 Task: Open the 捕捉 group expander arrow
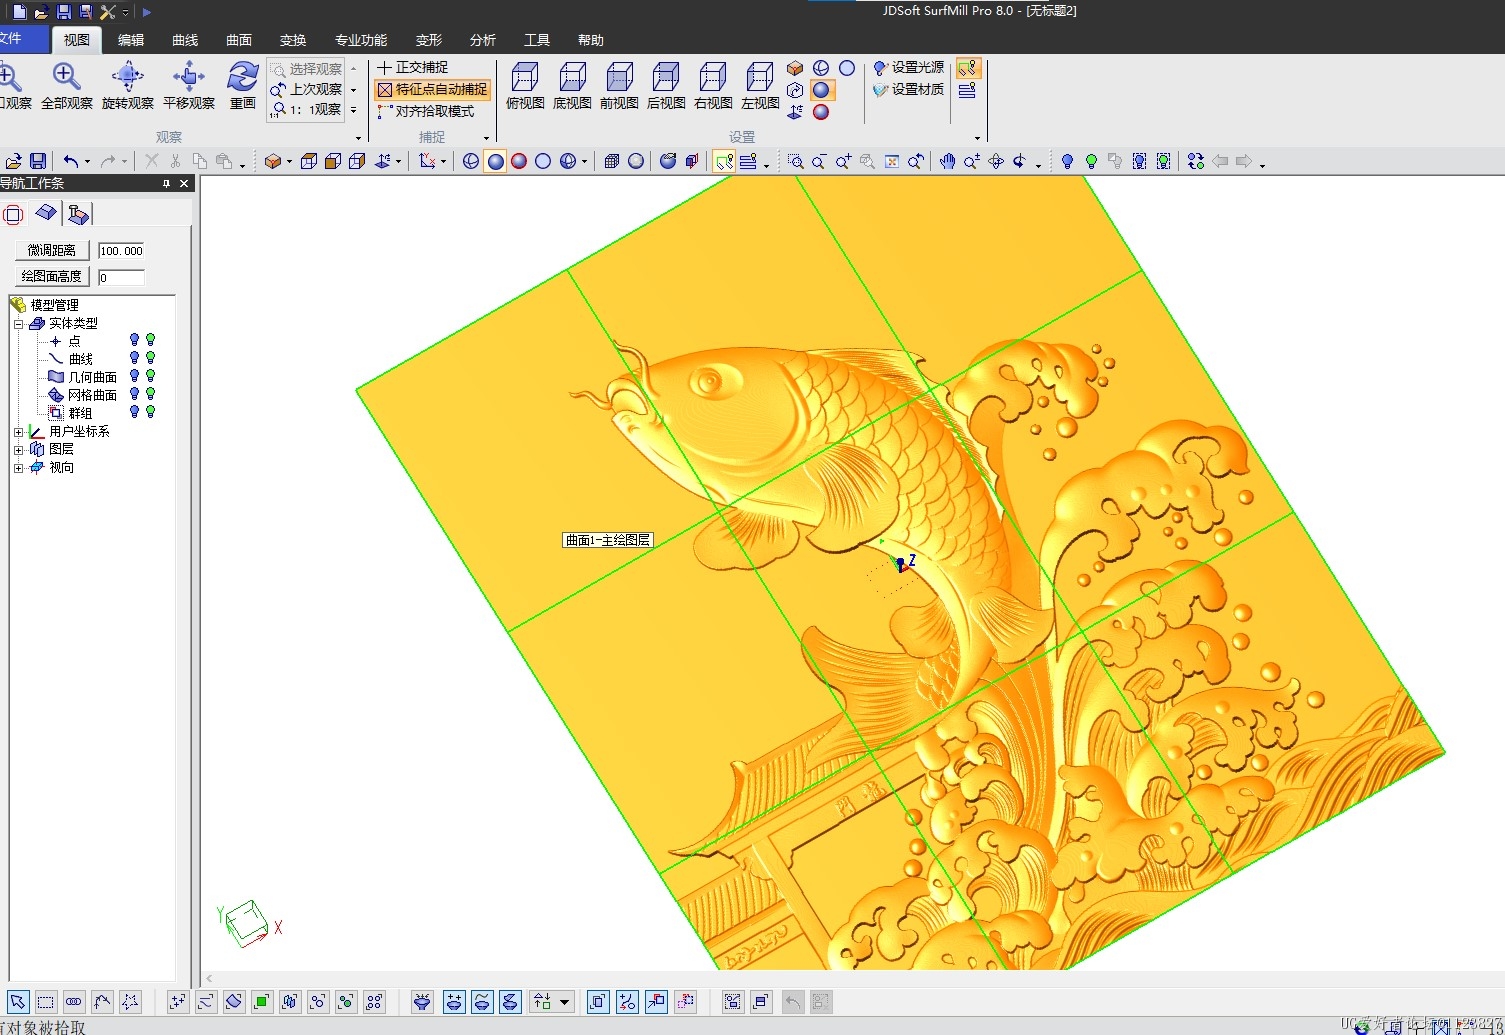click(x=486, y=138)
